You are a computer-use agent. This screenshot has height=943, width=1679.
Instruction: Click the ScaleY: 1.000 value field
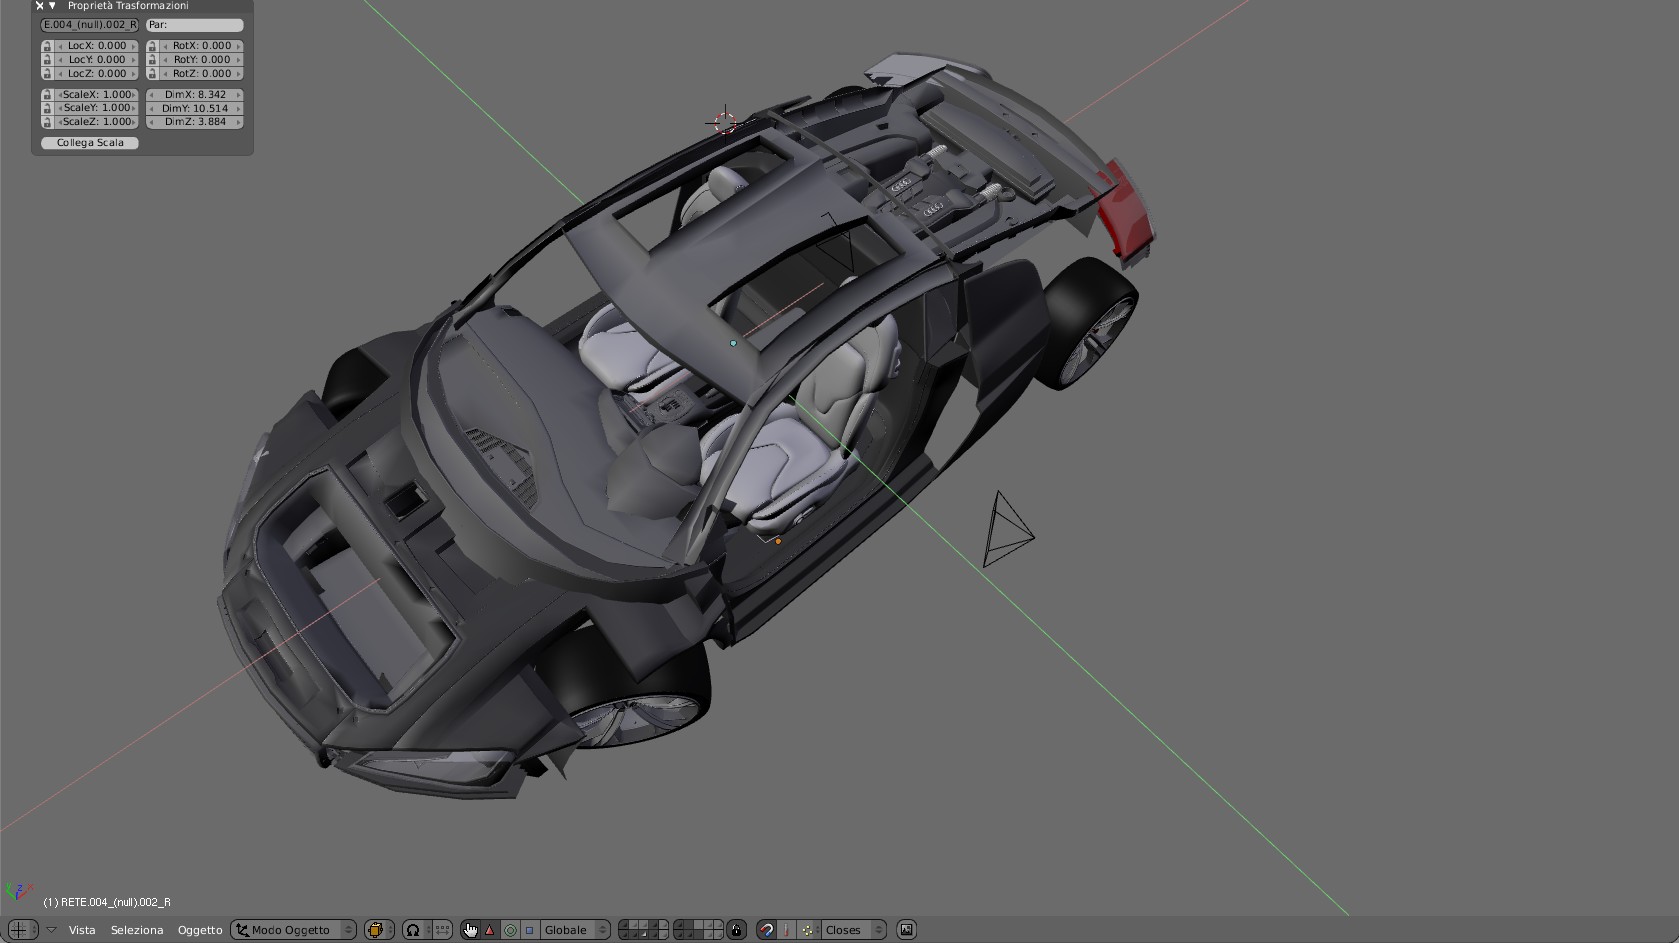click(97, 108)
